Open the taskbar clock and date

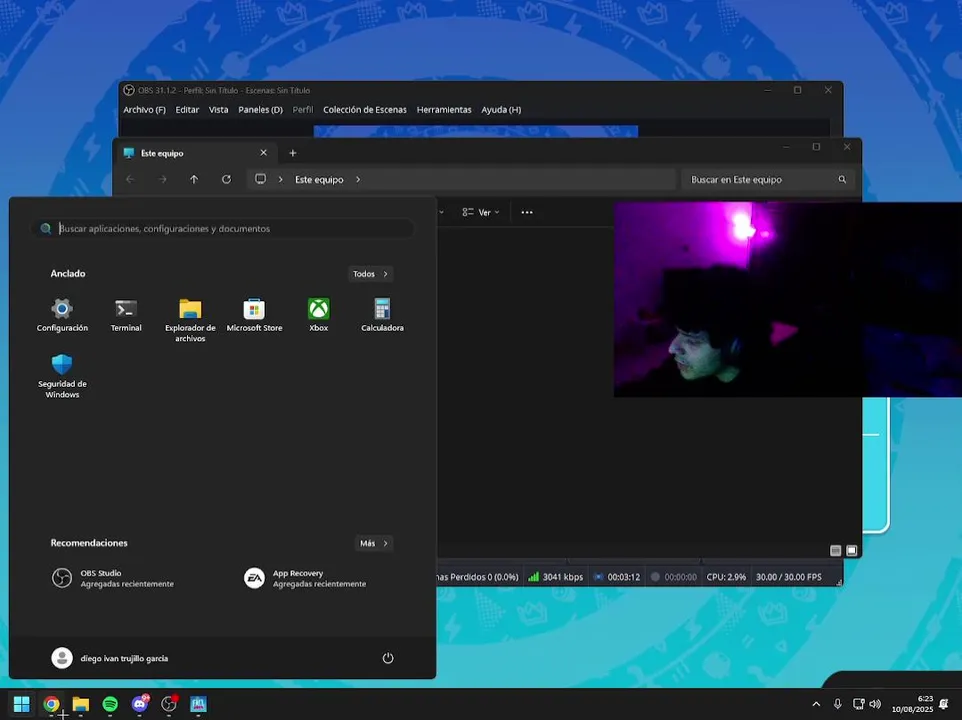912,704
